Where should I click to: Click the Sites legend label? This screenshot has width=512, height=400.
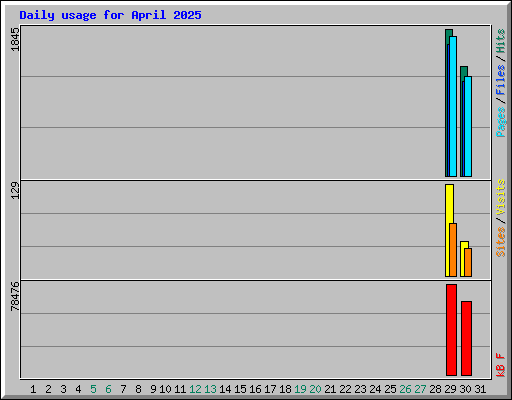(x=501, y=242)
